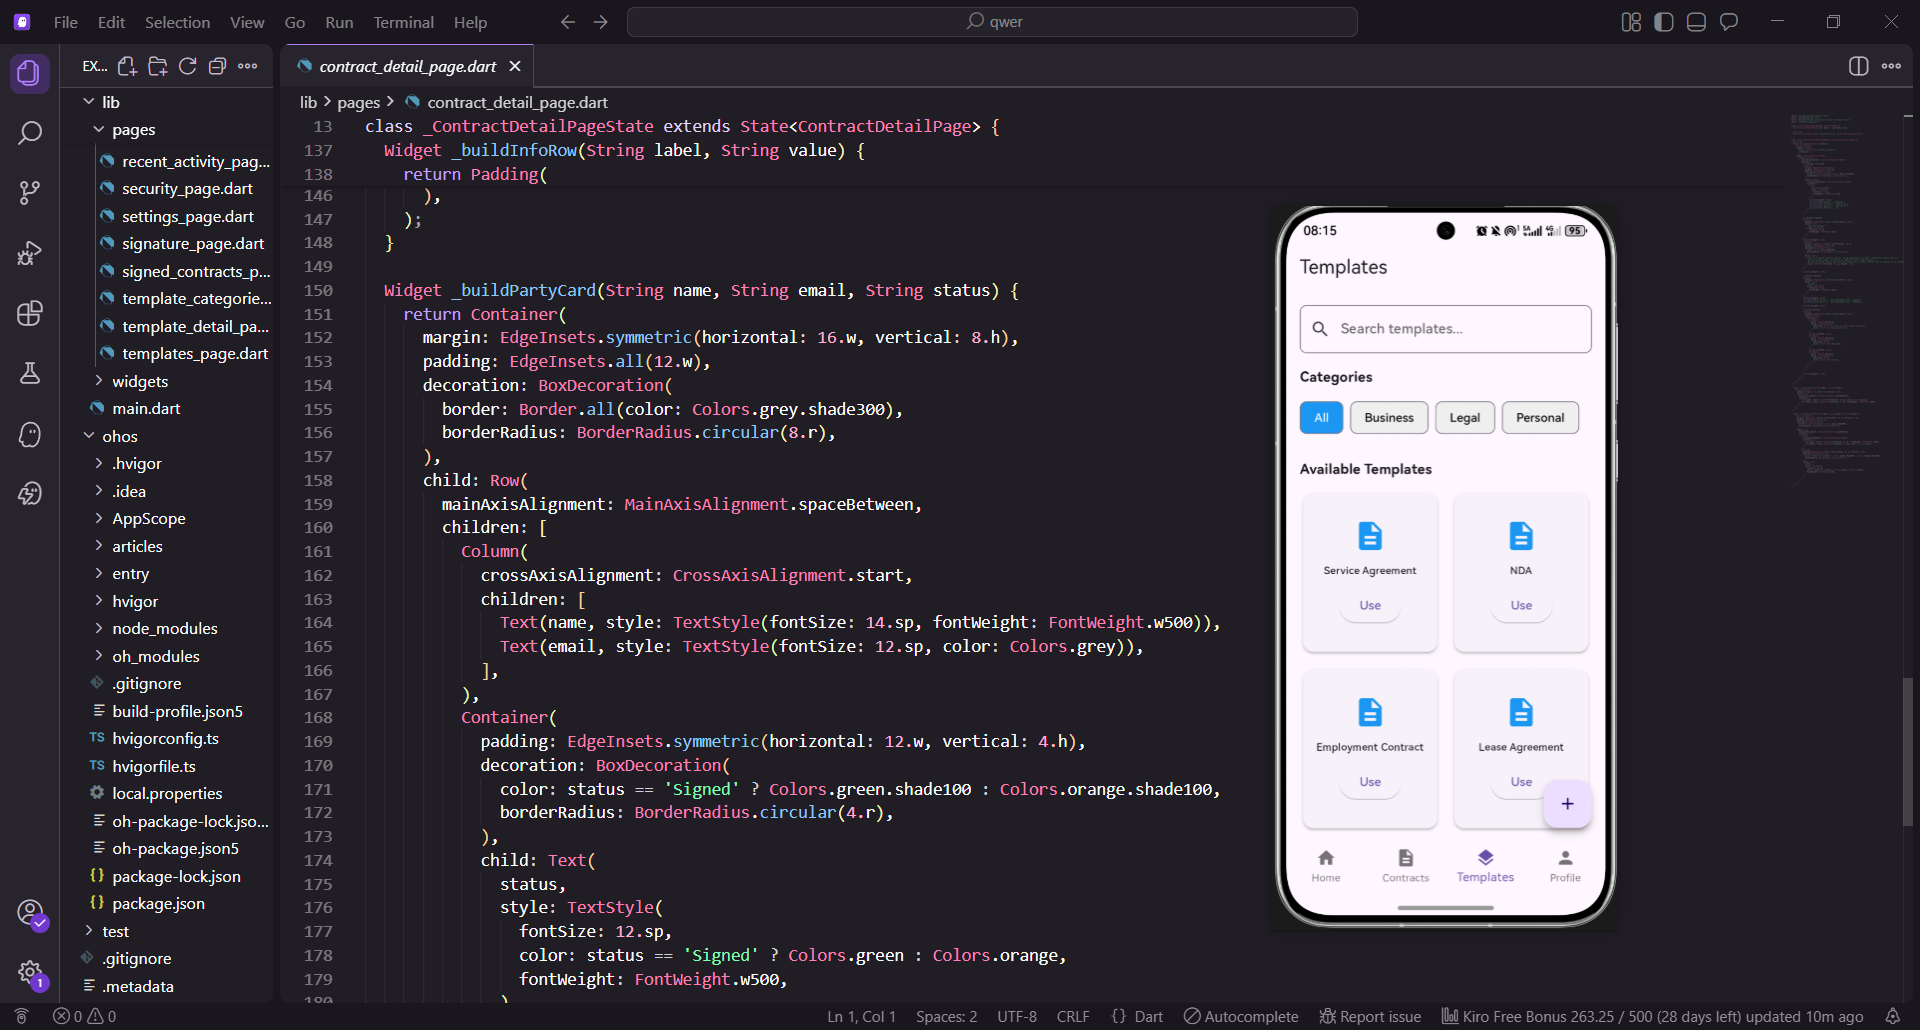Click Use under Employment Contract

1370,782
